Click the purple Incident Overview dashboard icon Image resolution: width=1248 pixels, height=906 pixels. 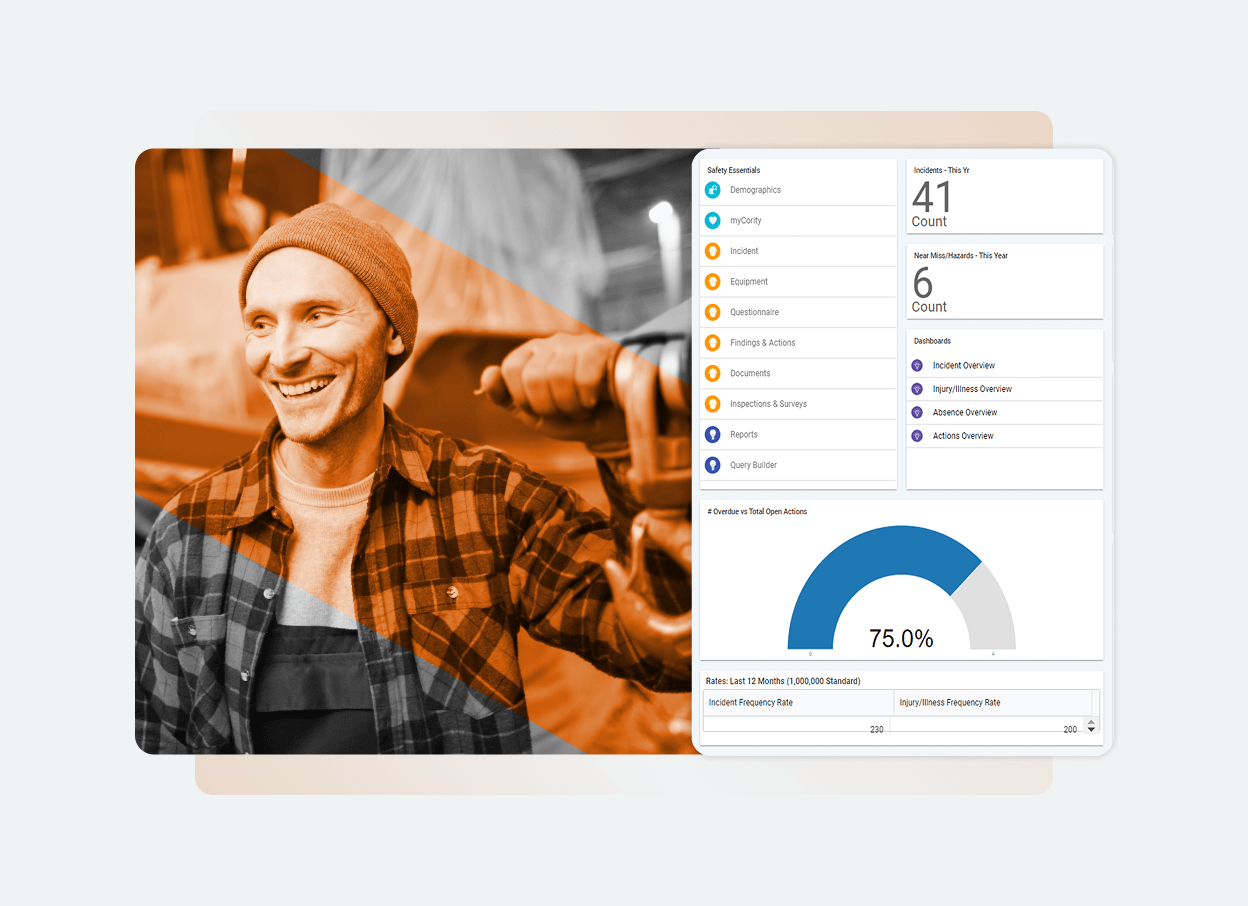(x=917, y=366)
